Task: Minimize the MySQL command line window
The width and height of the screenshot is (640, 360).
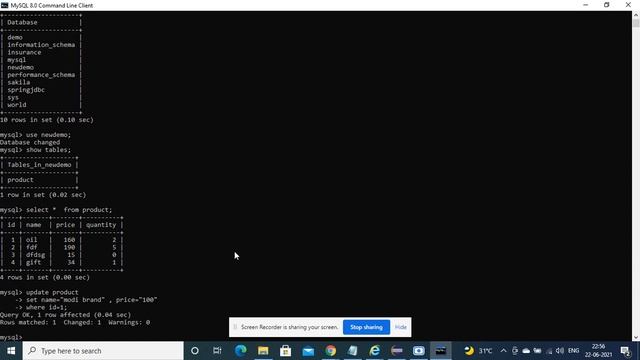Action: (x=586, y=5)
